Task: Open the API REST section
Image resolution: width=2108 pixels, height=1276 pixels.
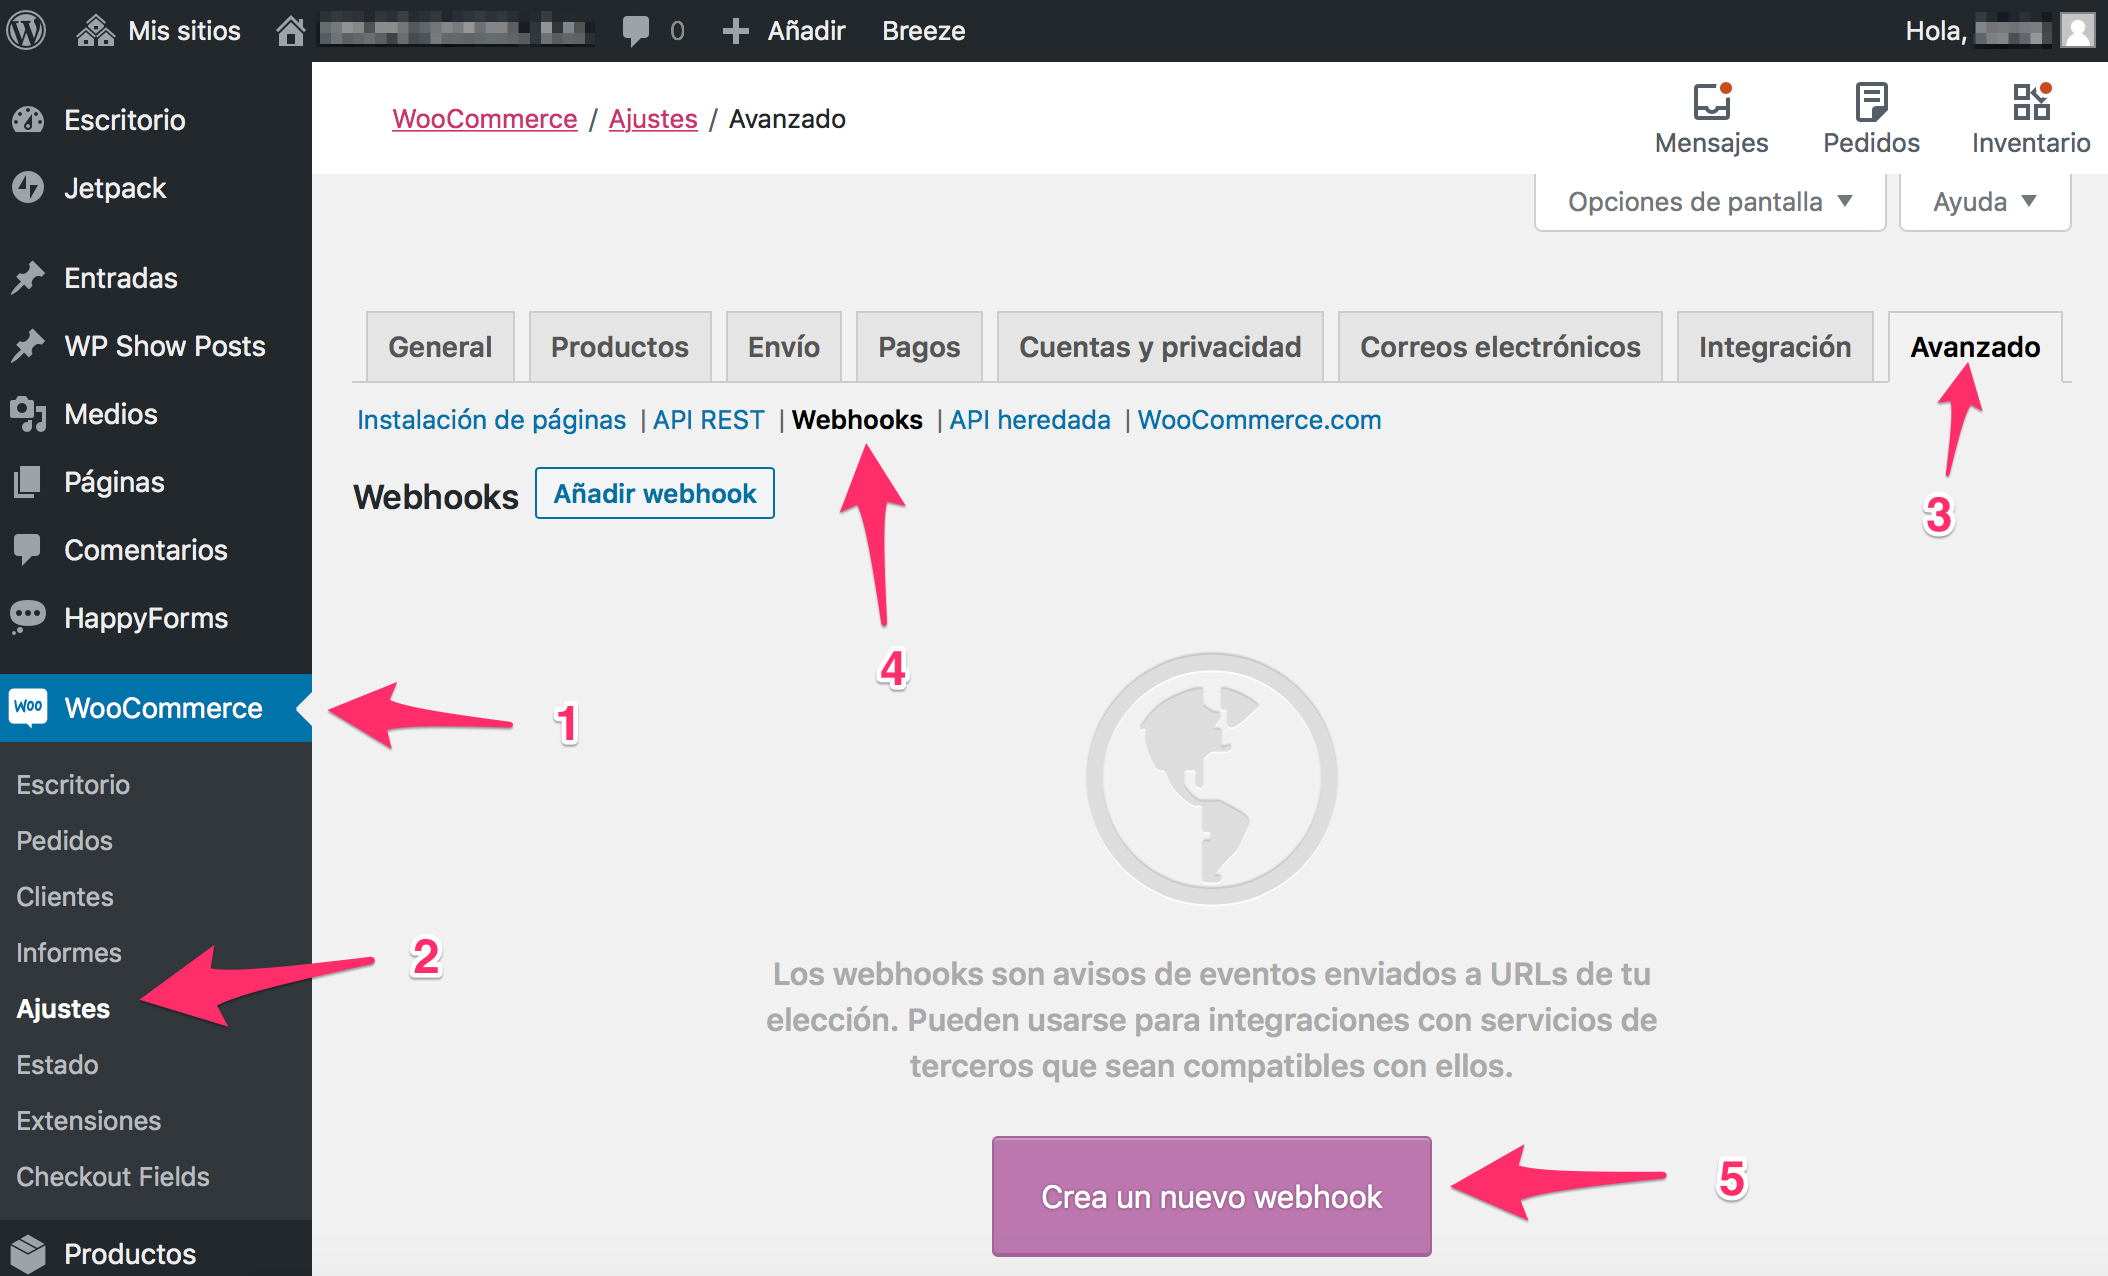Action: [709, 420]
